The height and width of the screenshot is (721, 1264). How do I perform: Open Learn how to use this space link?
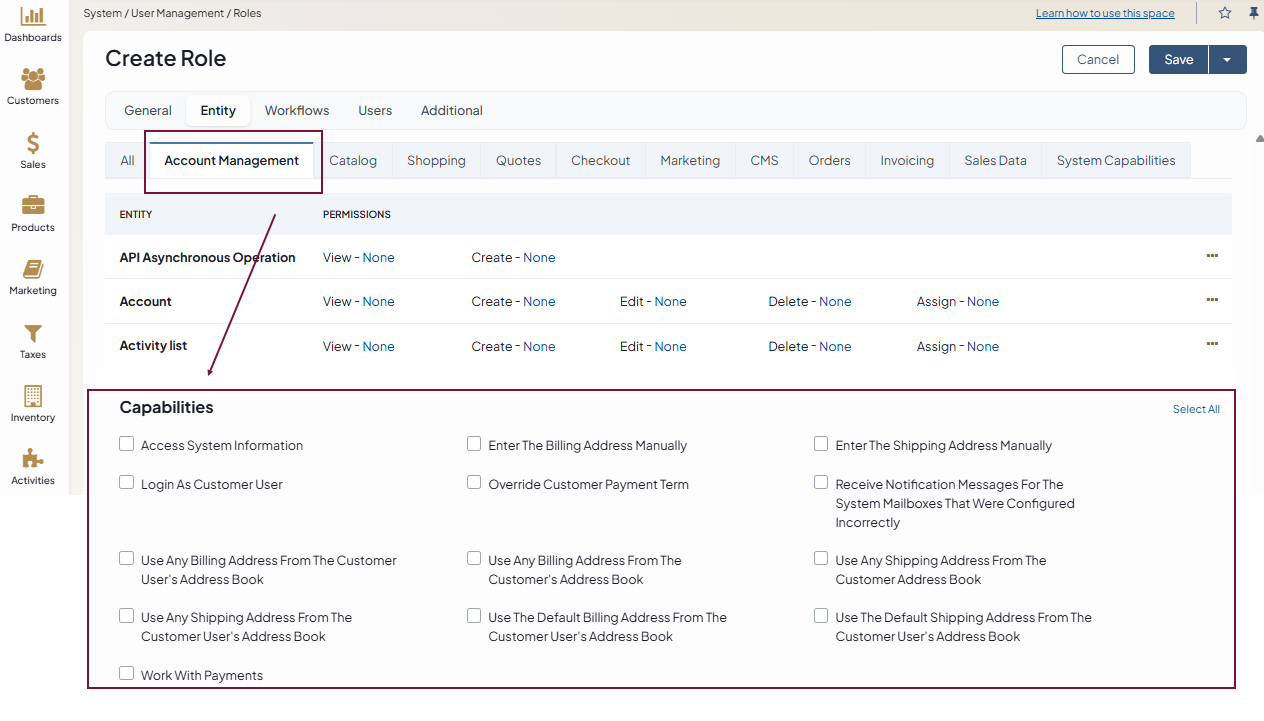click(x=1105, y=13)
